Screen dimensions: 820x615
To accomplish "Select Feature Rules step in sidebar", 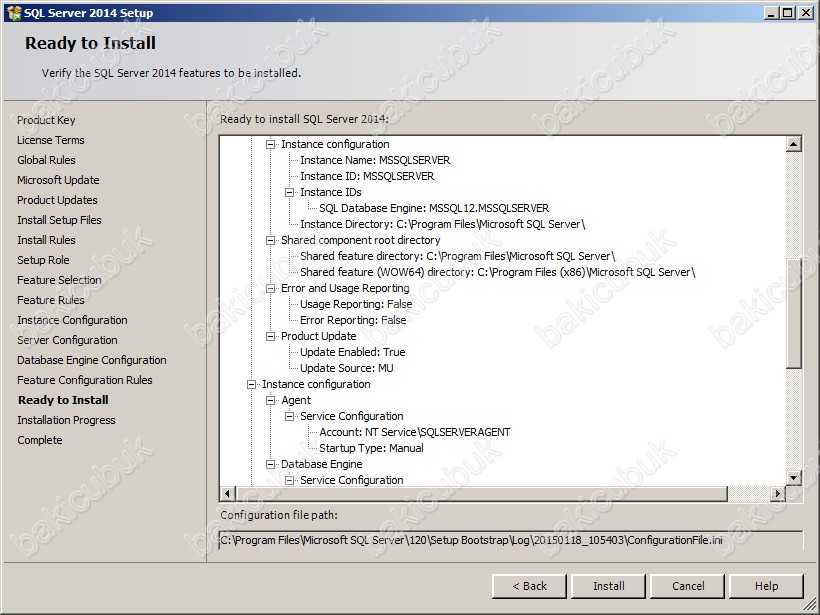I will pyautogui.click(x=51, y=300).
